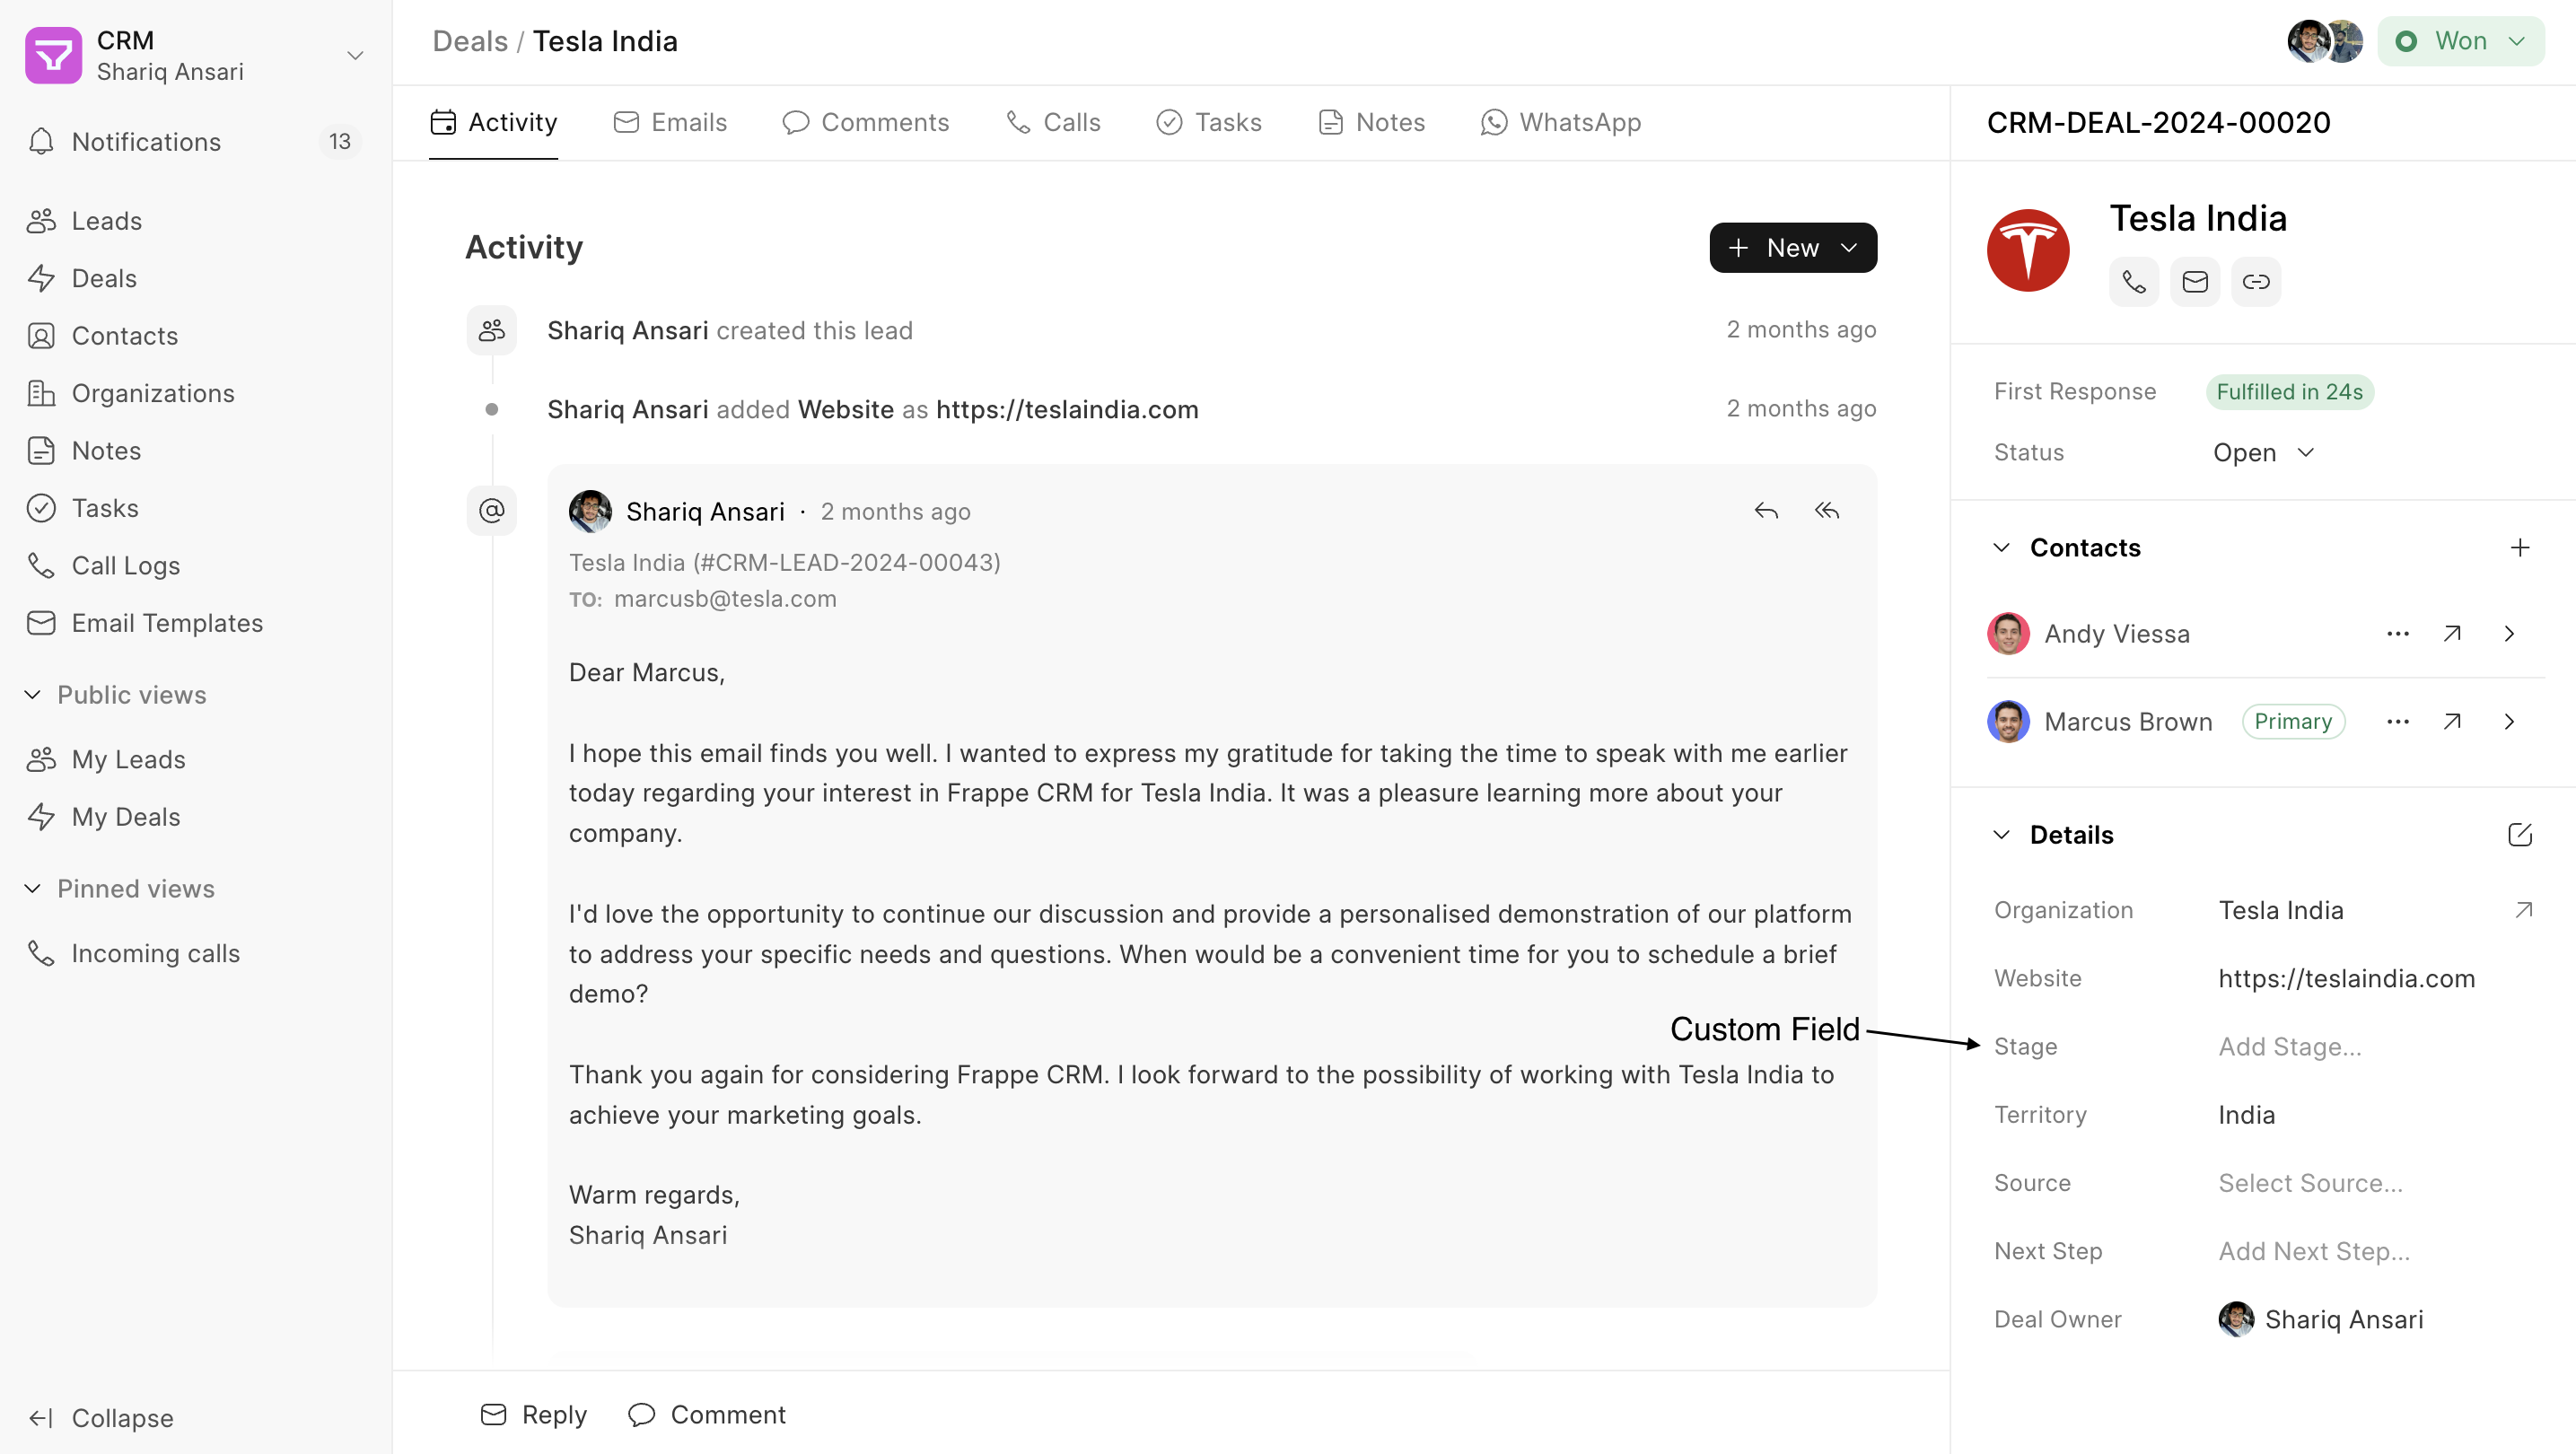The image size is (2576, 1454).
Task: Open the Tesla India organization link arrow
Action: [x=2523, y=910]
